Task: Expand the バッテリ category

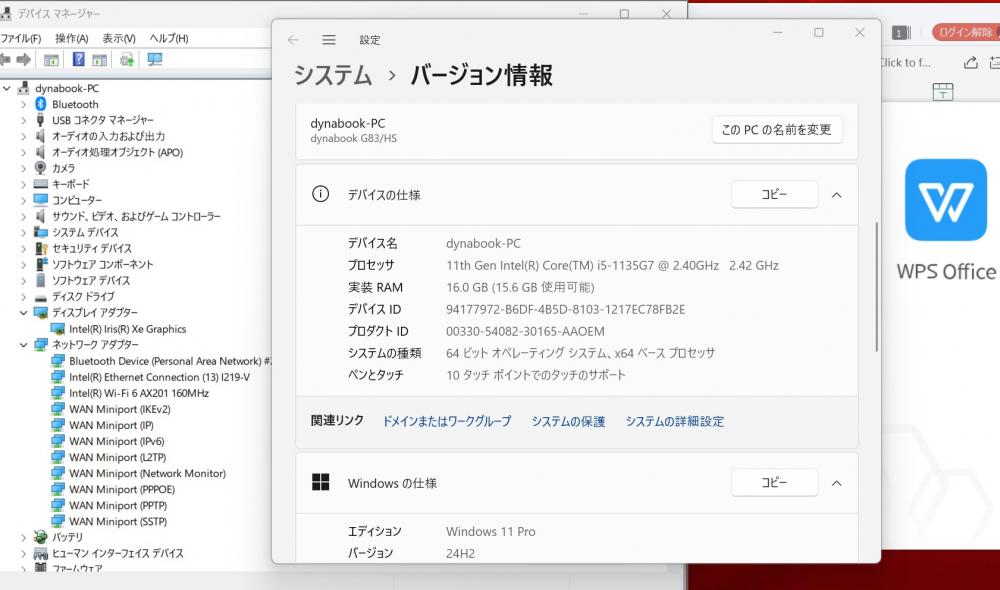Action: pos(24,537)
